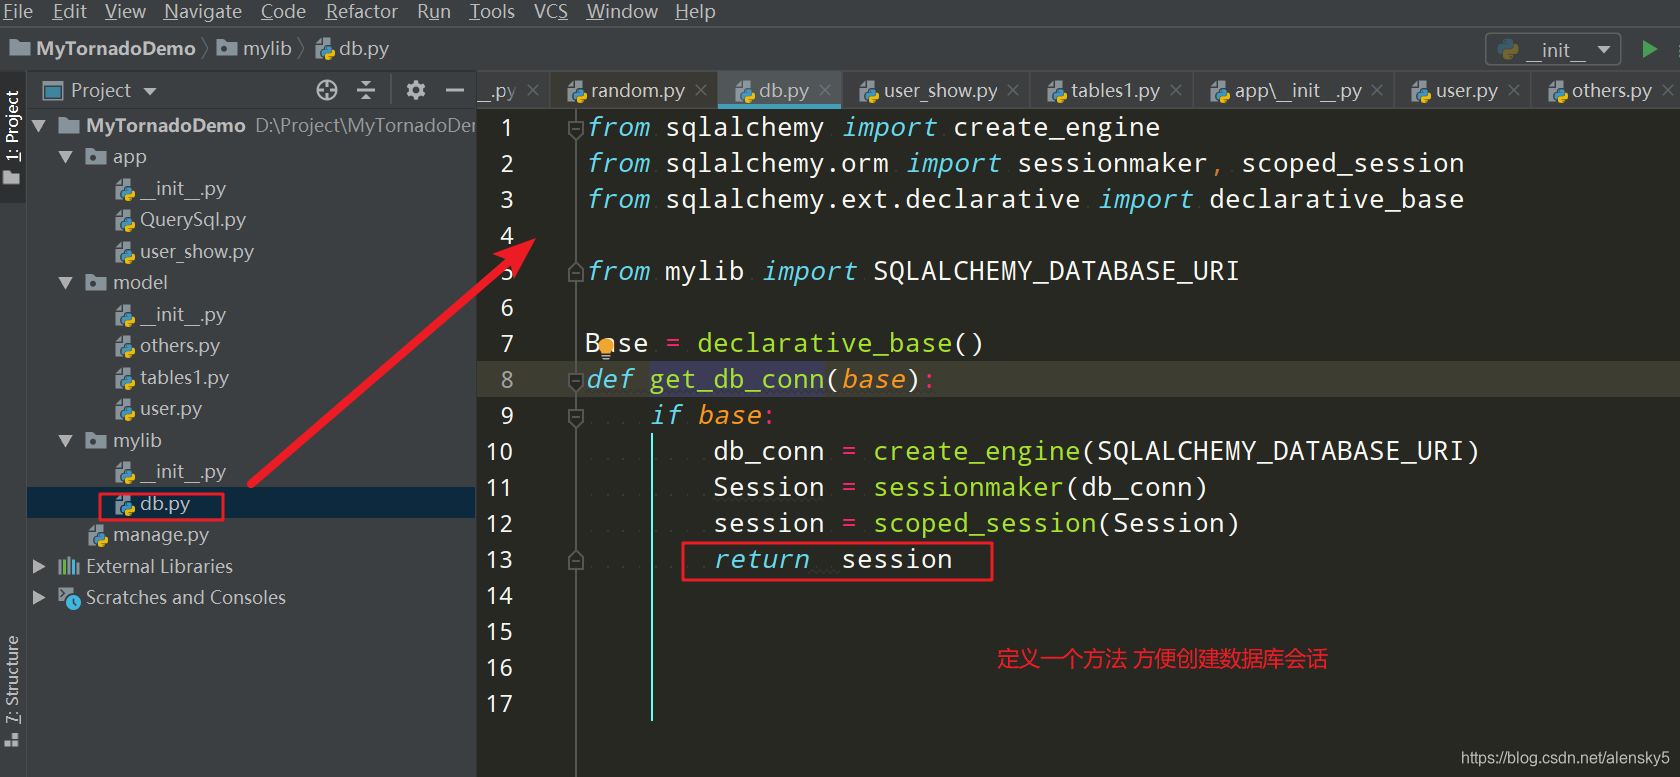
Task: Open the VCS menu
Action: click(x=550, y=11)
